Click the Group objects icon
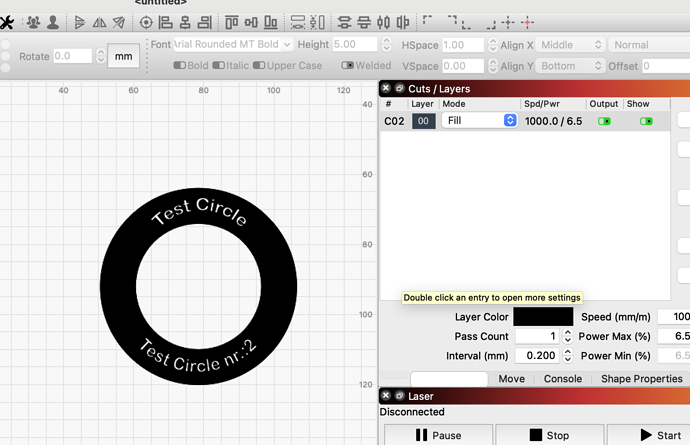 (33, 22)
